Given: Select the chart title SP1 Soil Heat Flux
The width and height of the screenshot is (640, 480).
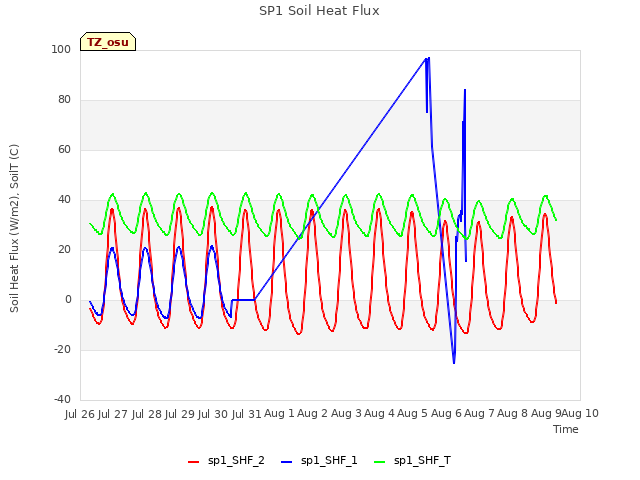Looking at the screenshot, I should pyautogui.click(x=319, y=11).
